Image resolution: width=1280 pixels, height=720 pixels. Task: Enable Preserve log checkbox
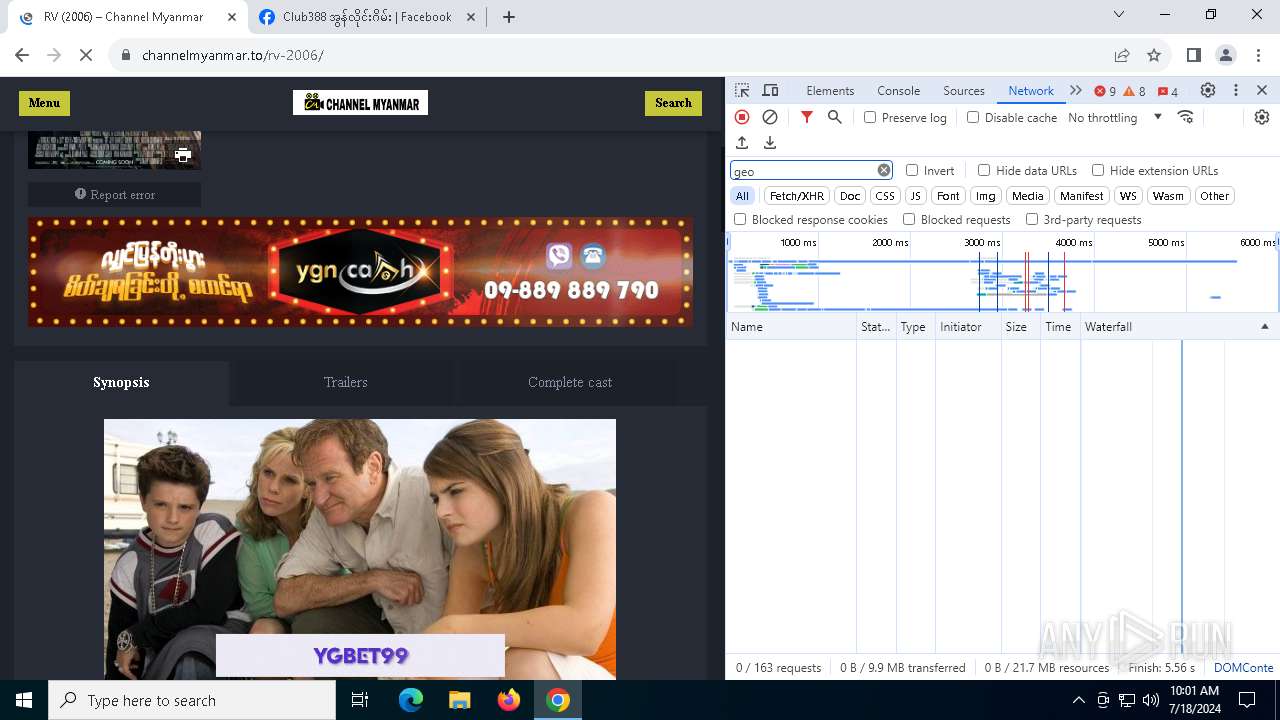click(x=870, y=117)
